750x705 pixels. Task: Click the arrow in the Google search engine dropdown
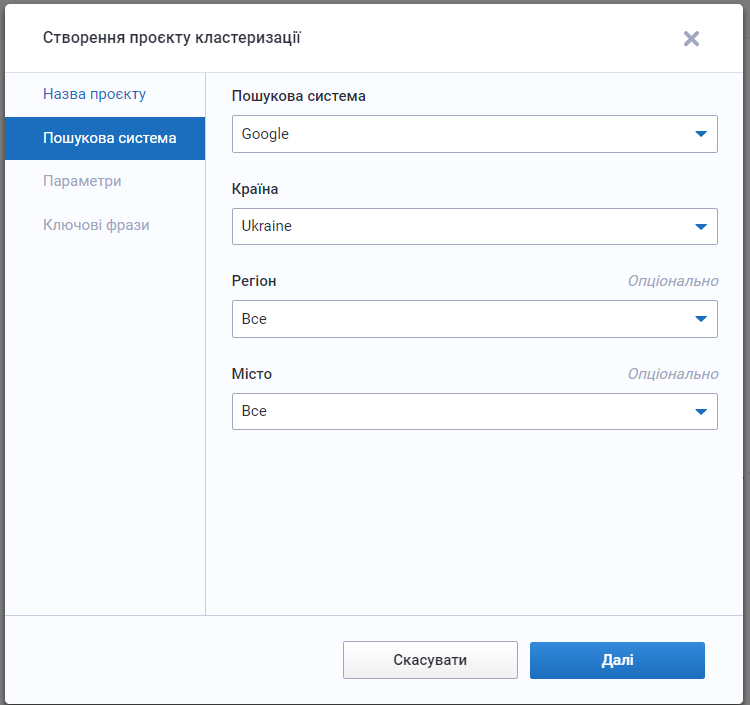700,134
